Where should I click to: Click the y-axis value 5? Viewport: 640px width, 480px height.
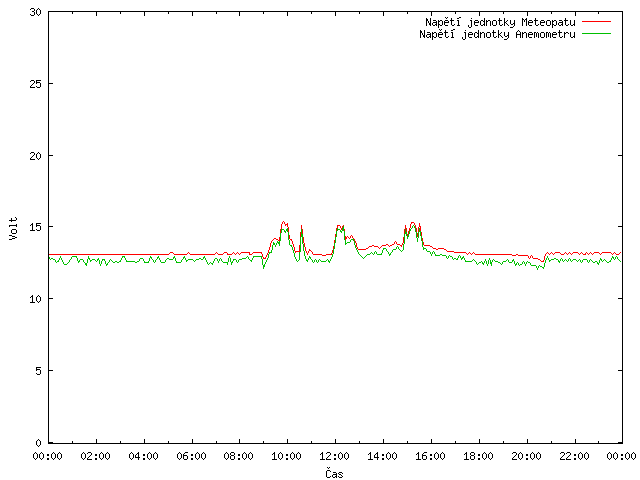[38, 371]
